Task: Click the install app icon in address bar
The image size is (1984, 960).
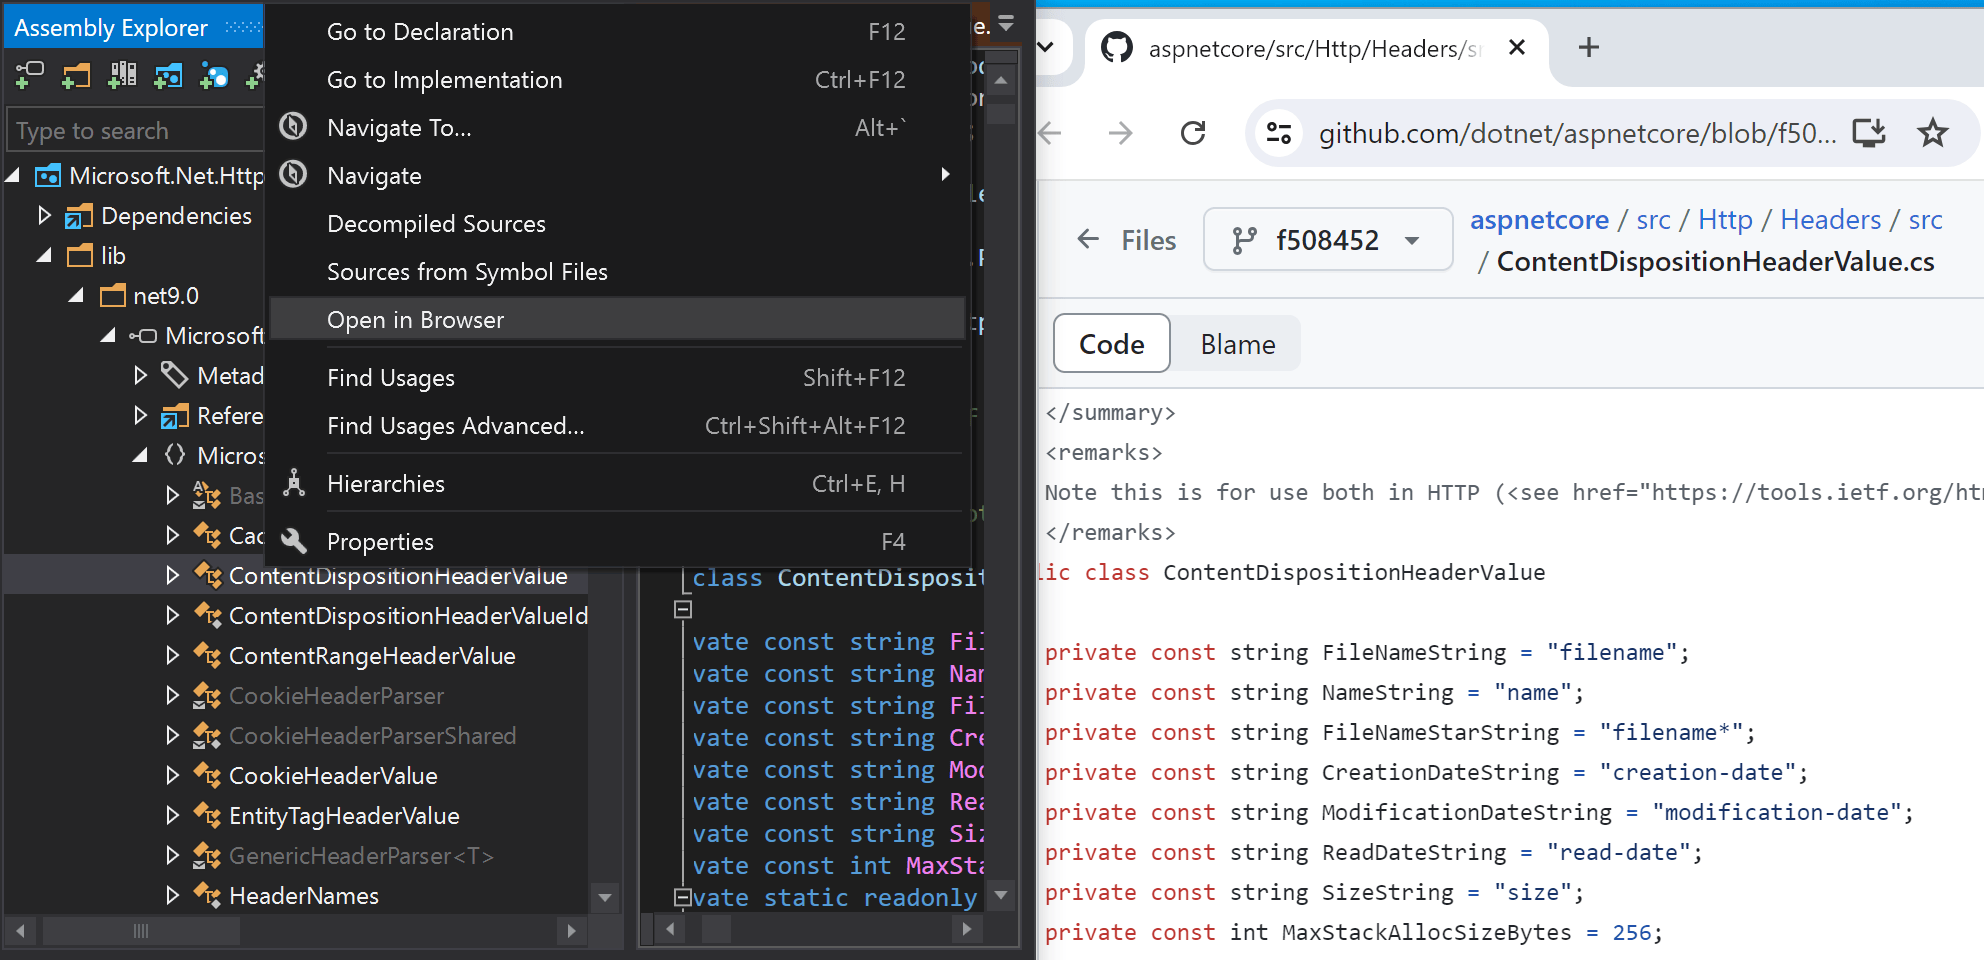Action: pyautogui.click(x=1868, y=133)
